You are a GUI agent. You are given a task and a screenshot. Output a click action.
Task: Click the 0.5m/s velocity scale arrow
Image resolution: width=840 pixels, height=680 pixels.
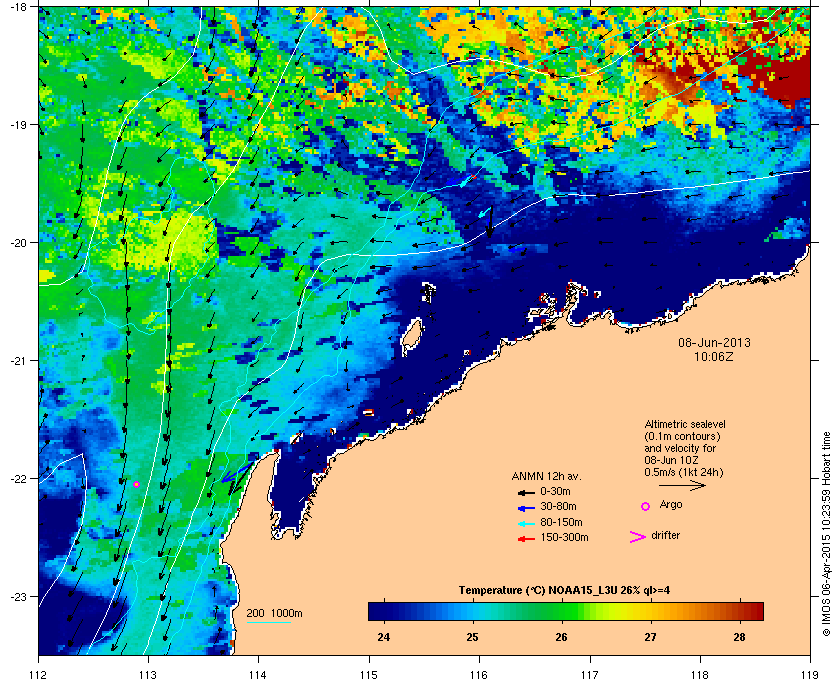click(682, 486)
